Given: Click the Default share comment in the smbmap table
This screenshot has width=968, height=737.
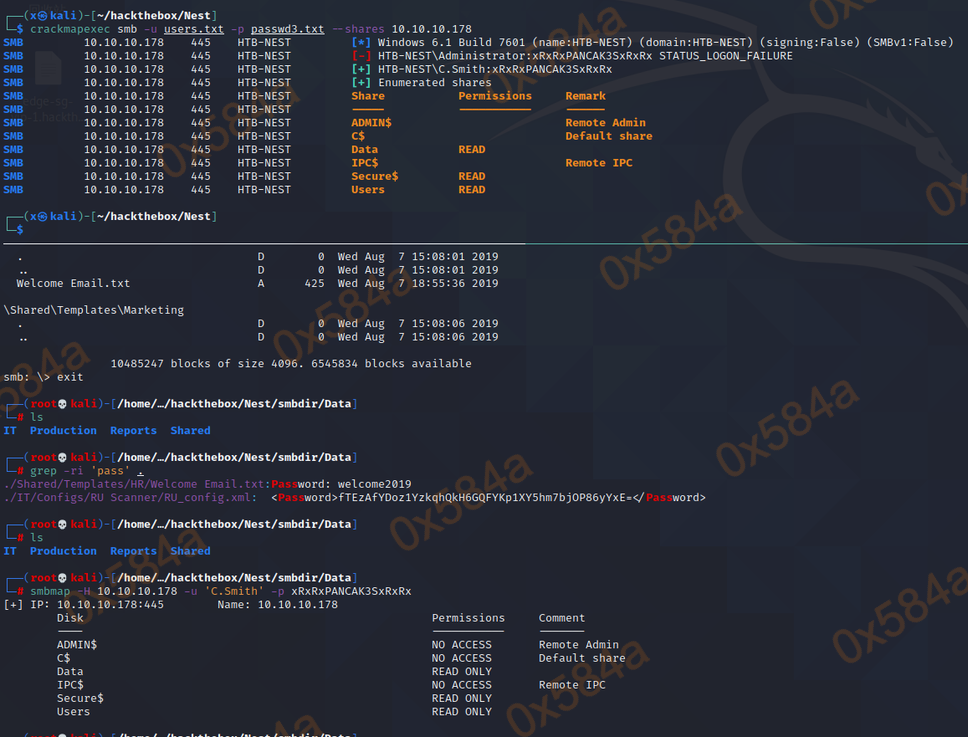Looking at the screenshot, I should (x=581, y=658).
